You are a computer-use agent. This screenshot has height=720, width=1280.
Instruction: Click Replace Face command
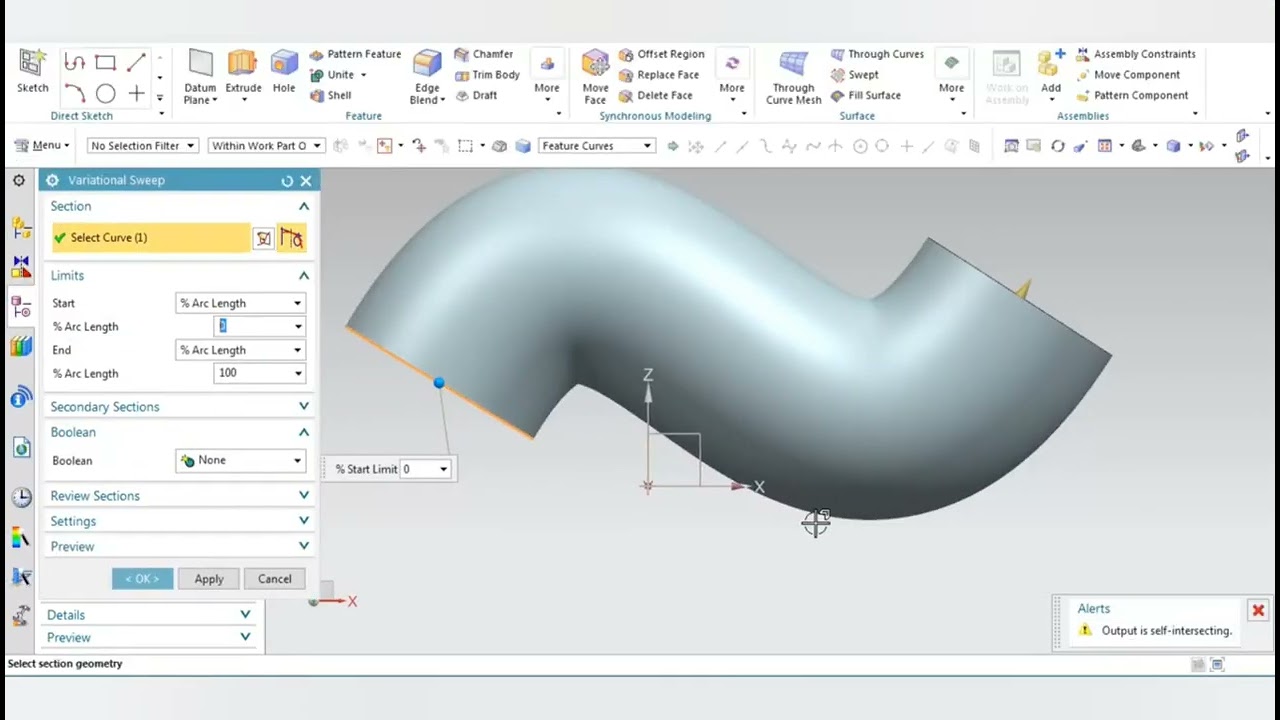coord(659,75)
